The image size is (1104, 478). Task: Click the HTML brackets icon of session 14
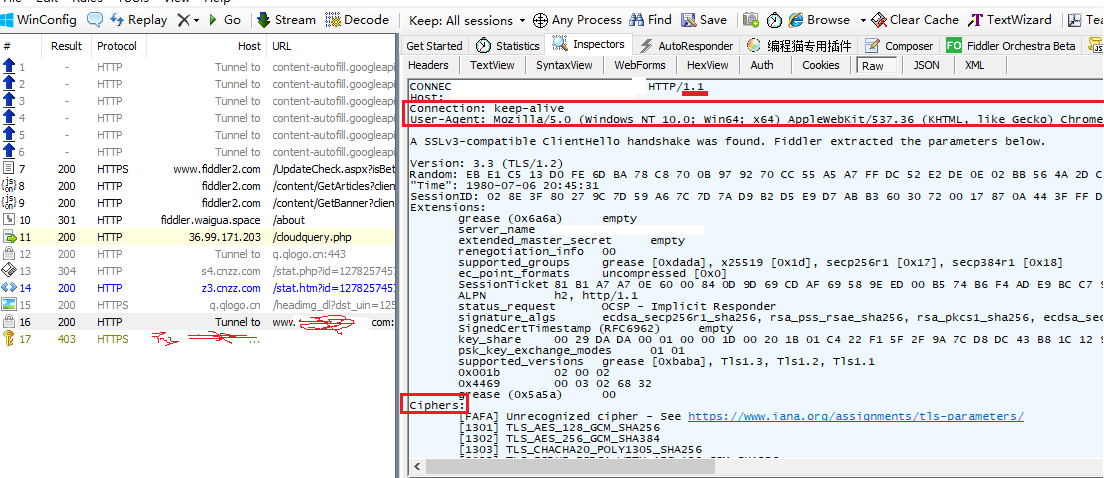pos(9,287)
